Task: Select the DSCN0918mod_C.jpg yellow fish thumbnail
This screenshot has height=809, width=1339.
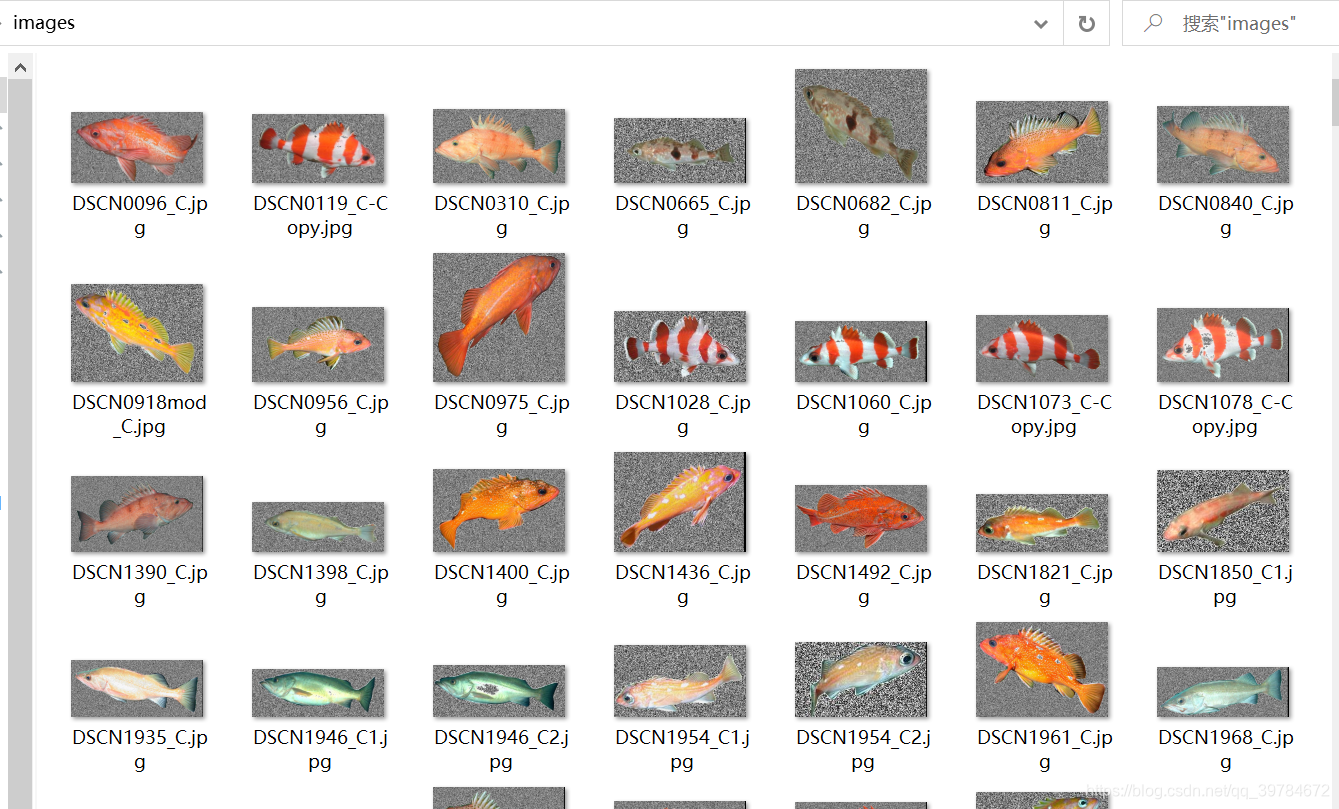Action: [x=137, y=333]
